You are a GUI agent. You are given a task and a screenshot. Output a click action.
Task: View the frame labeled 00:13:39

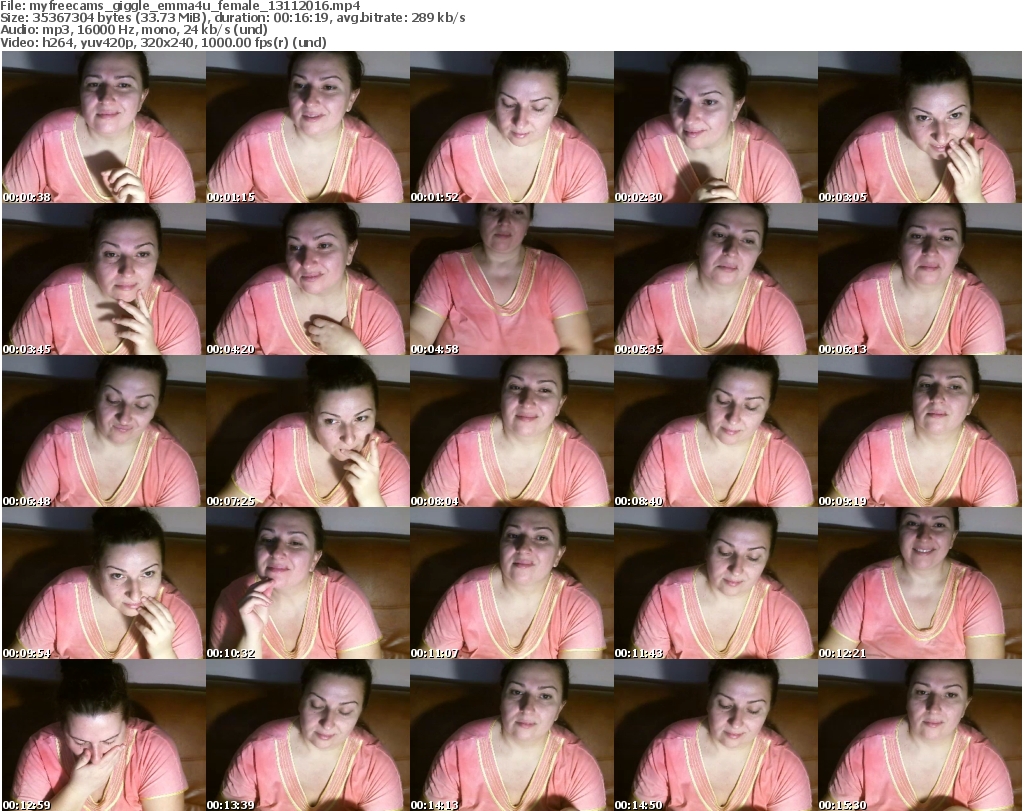[308, 735]
